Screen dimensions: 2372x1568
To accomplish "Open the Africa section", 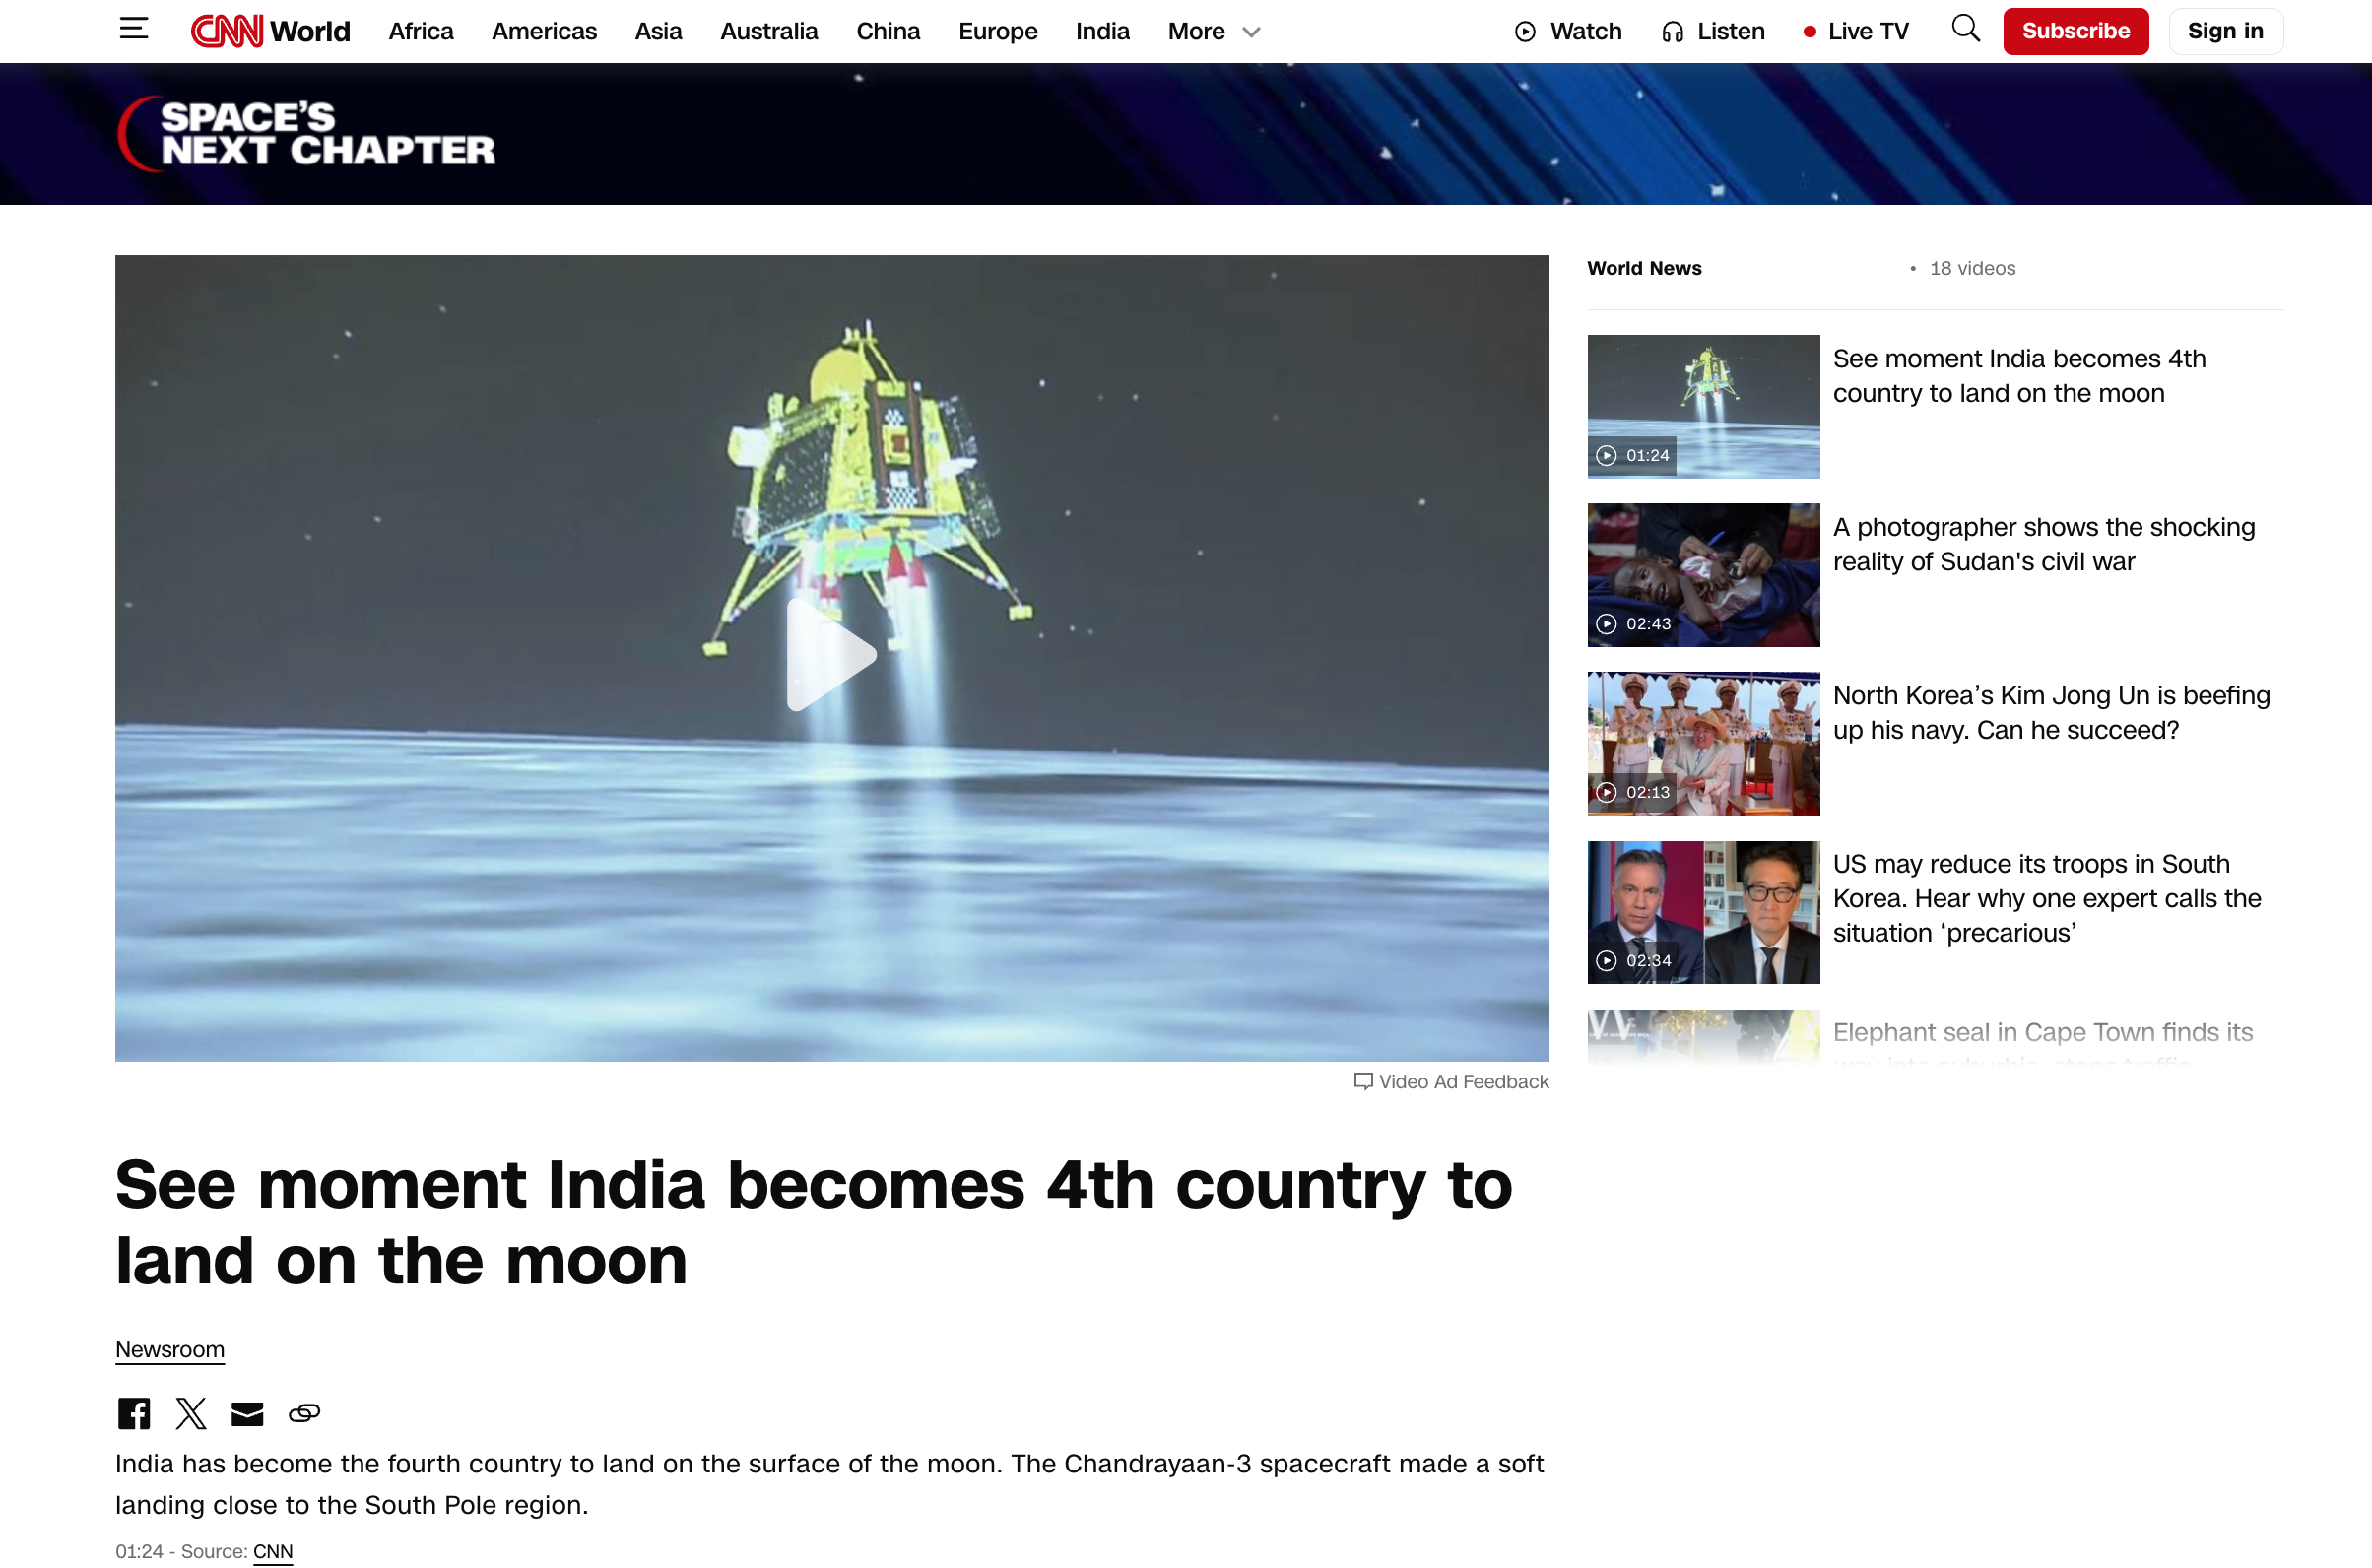I will (421, 32).
